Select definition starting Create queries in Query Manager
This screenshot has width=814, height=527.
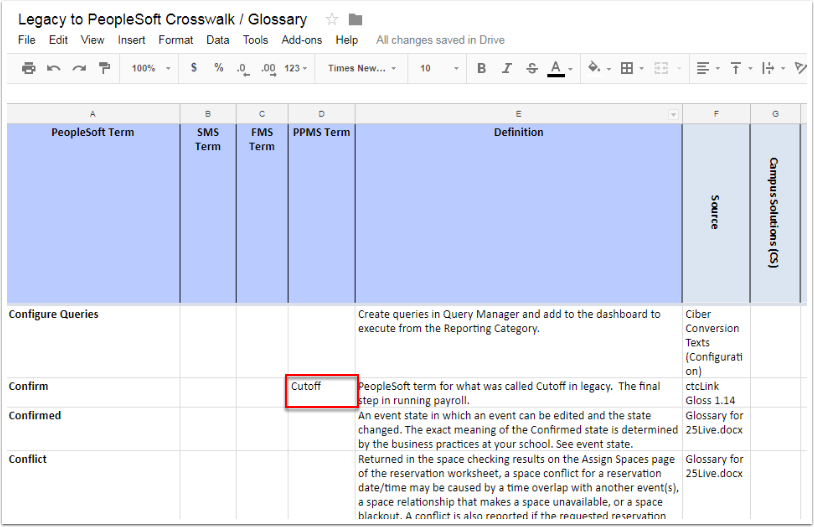tap(519, 341)
